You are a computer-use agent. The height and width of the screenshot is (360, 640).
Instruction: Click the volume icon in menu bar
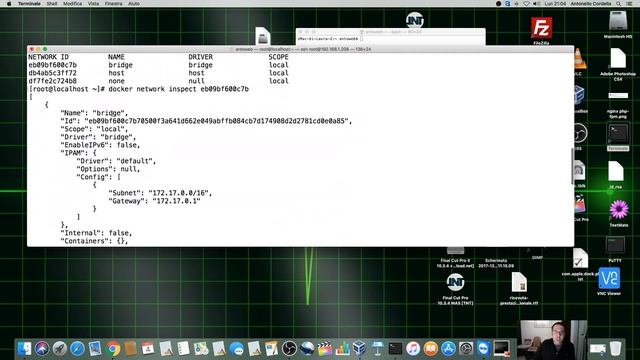[536, 4]
